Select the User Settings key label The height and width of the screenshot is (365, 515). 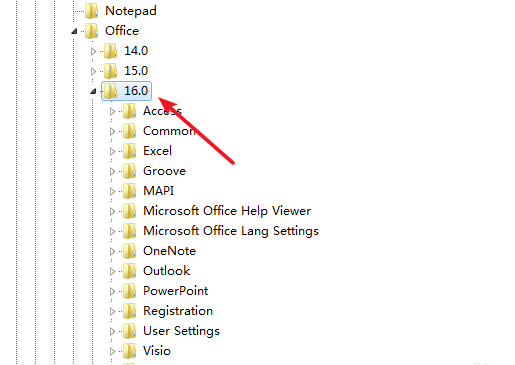(181, 331)
